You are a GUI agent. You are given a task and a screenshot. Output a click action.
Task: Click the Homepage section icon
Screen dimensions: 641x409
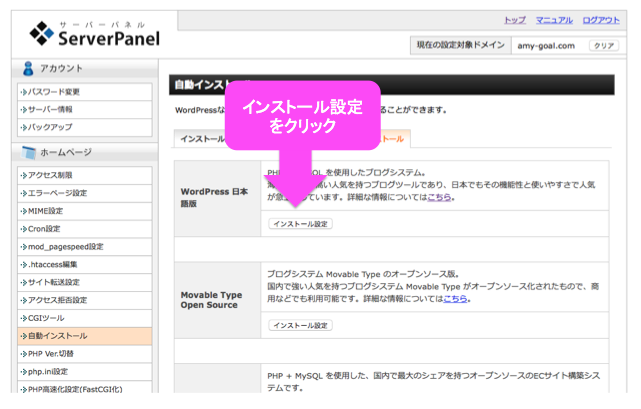pyautogui.click(x=29, y=153)
